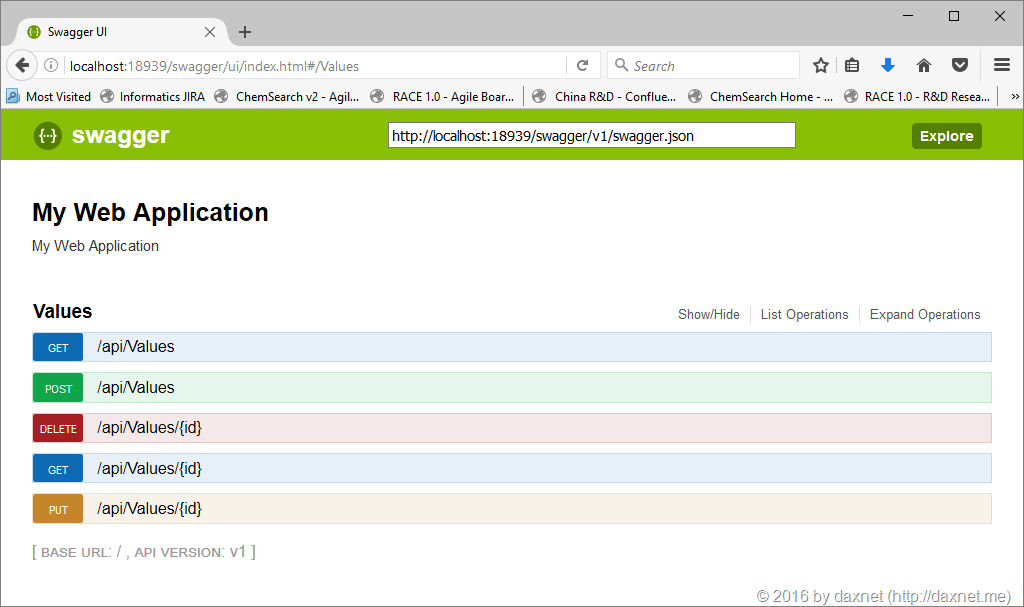Expand the GET /api/Values path

coord(136,347)
